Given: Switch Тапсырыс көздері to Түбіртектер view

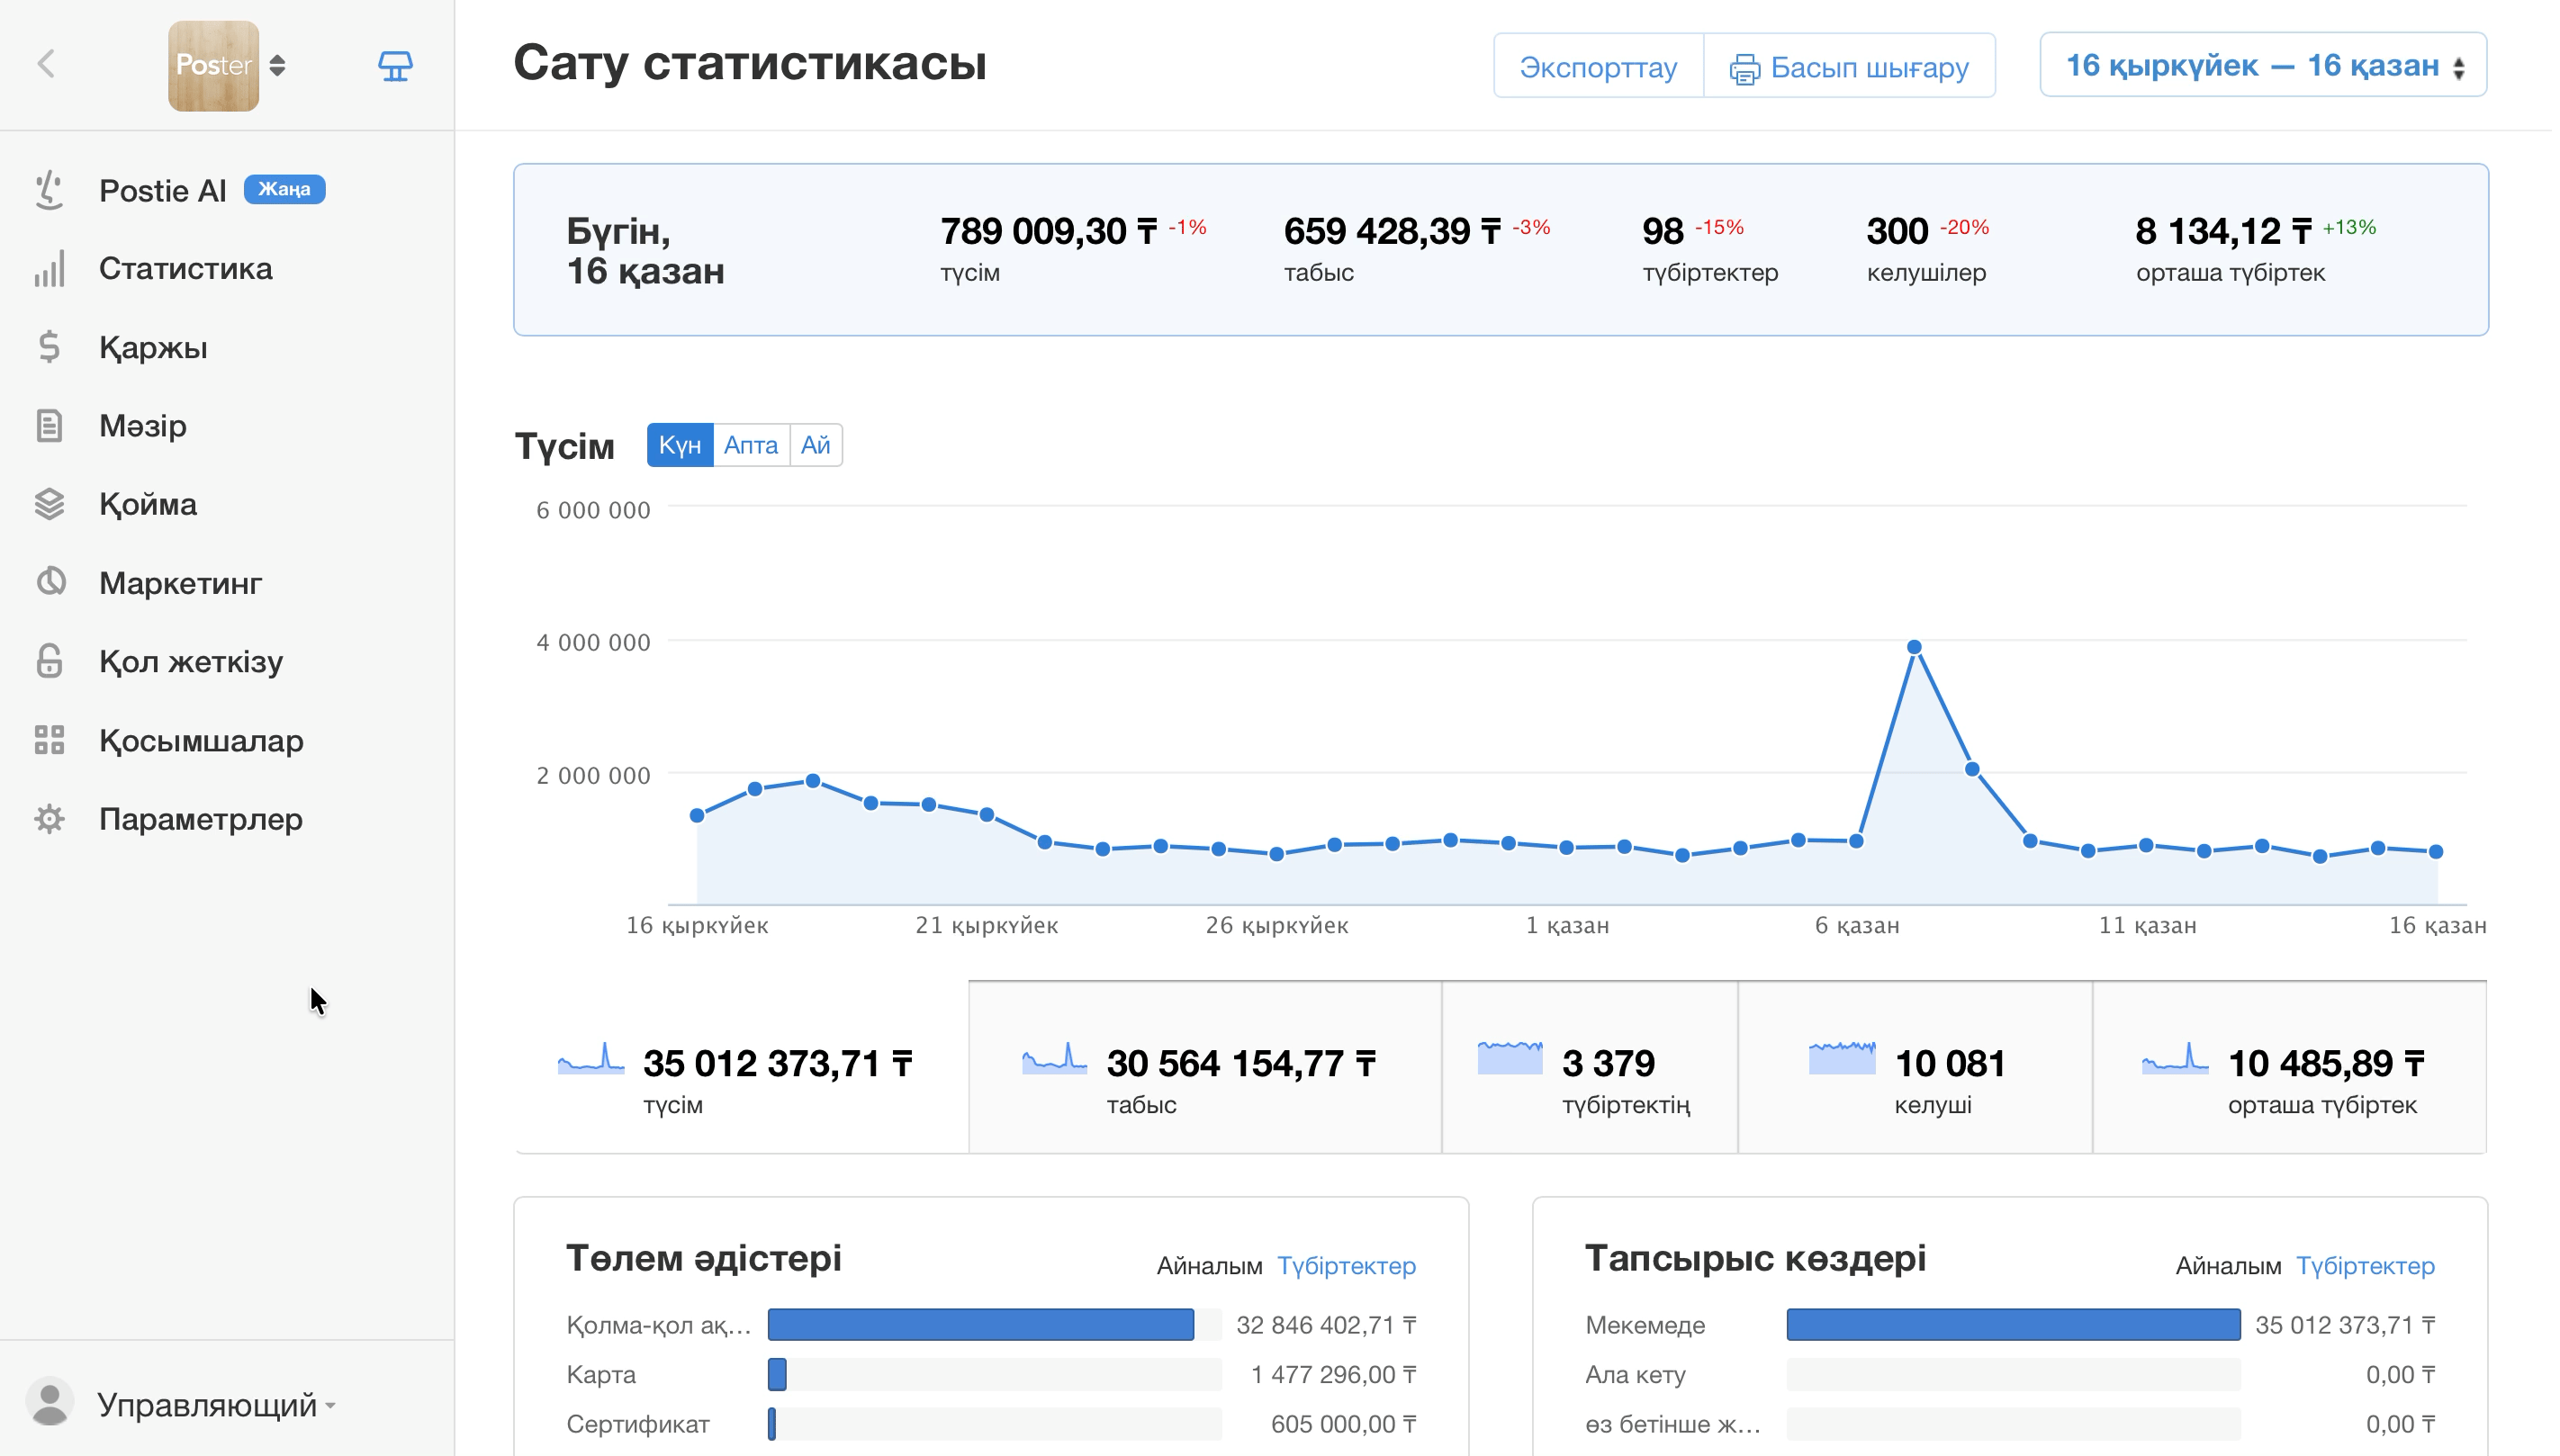Looking at the screenshot, I should tap(2365, 1266).
